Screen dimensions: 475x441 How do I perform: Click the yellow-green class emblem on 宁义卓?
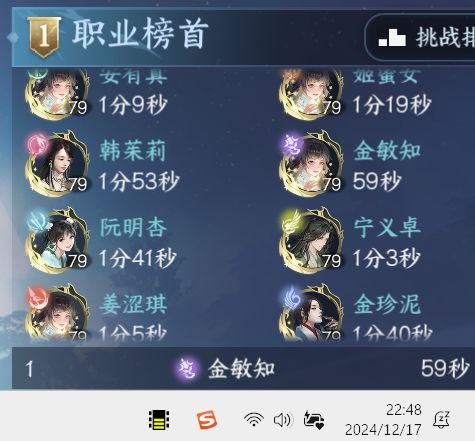[292, 221]
